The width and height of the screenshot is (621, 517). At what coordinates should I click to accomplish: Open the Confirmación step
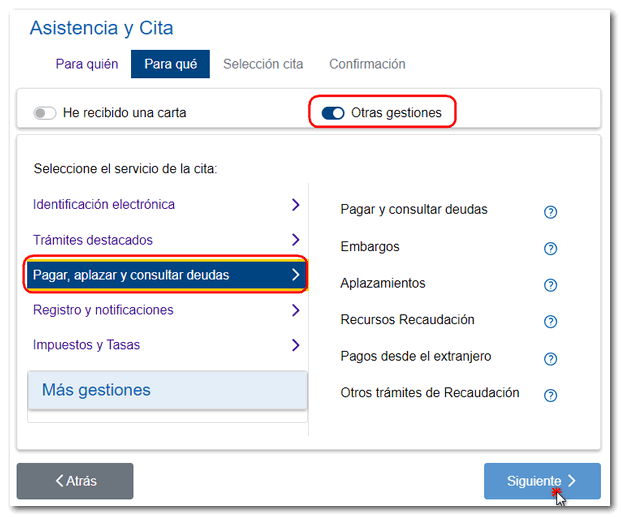click(x=367, y=64)
